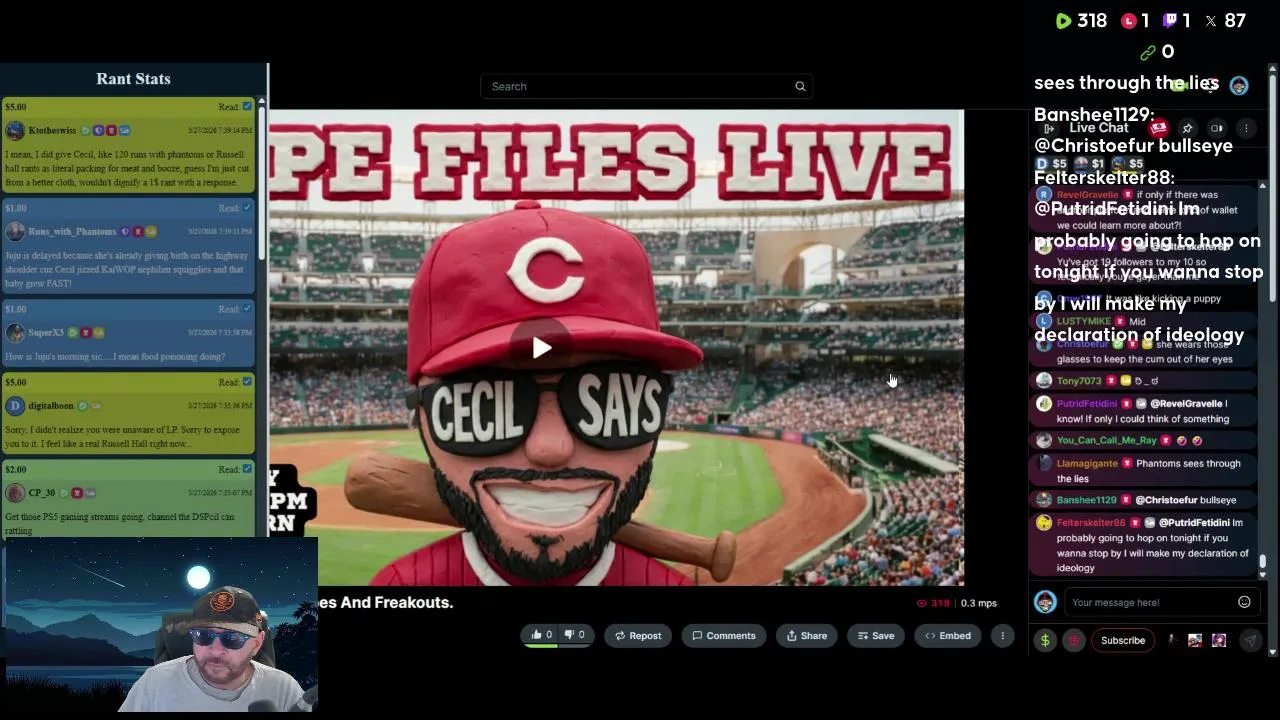Click Tony7073 username in chat
The width and height of the screenshot is (1280, 720).
tap(1079, 381)
